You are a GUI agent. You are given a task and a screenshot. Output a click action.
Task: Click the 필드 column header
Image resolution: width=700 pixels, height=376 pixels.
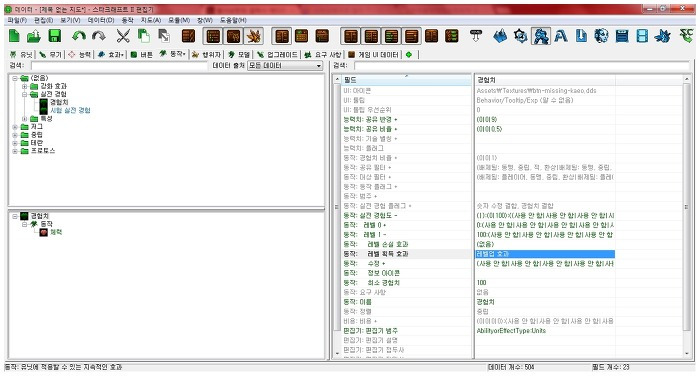point(406,80)
